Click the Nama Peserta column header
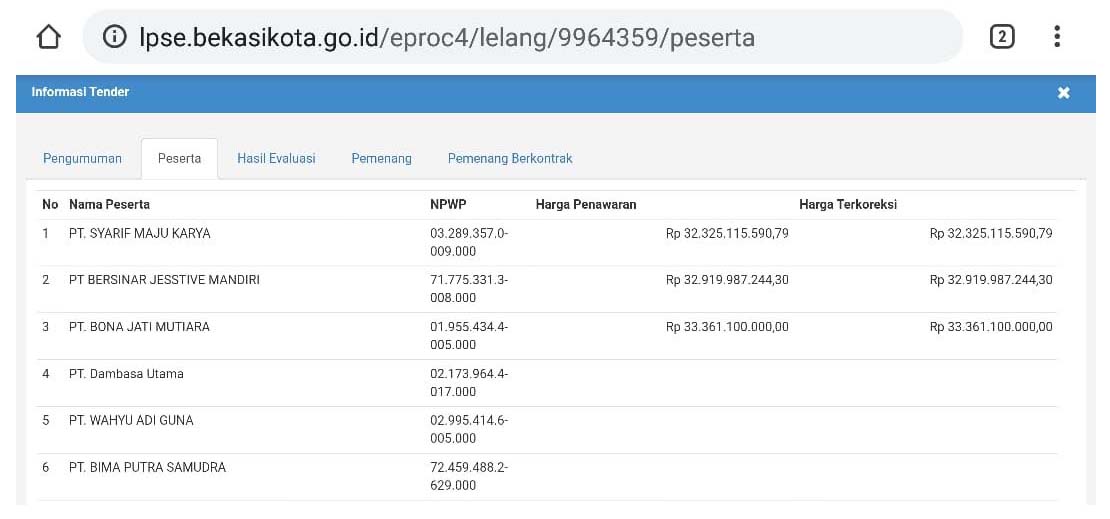 [109, 204]
